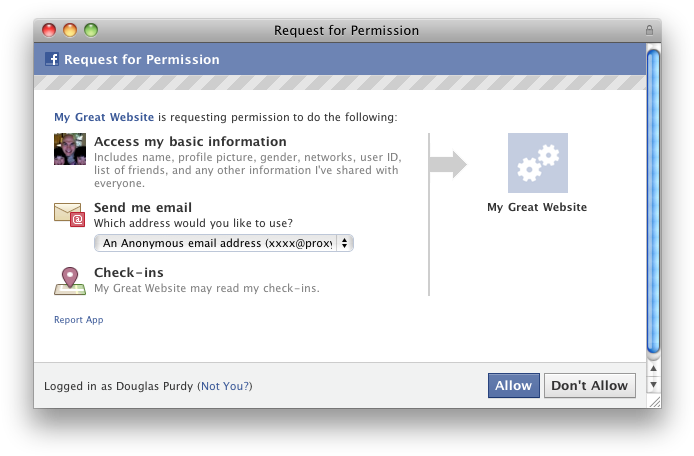Click the My Great Website gears icon
The width and height of the screenshot is (694, 456).
(537, 163)
